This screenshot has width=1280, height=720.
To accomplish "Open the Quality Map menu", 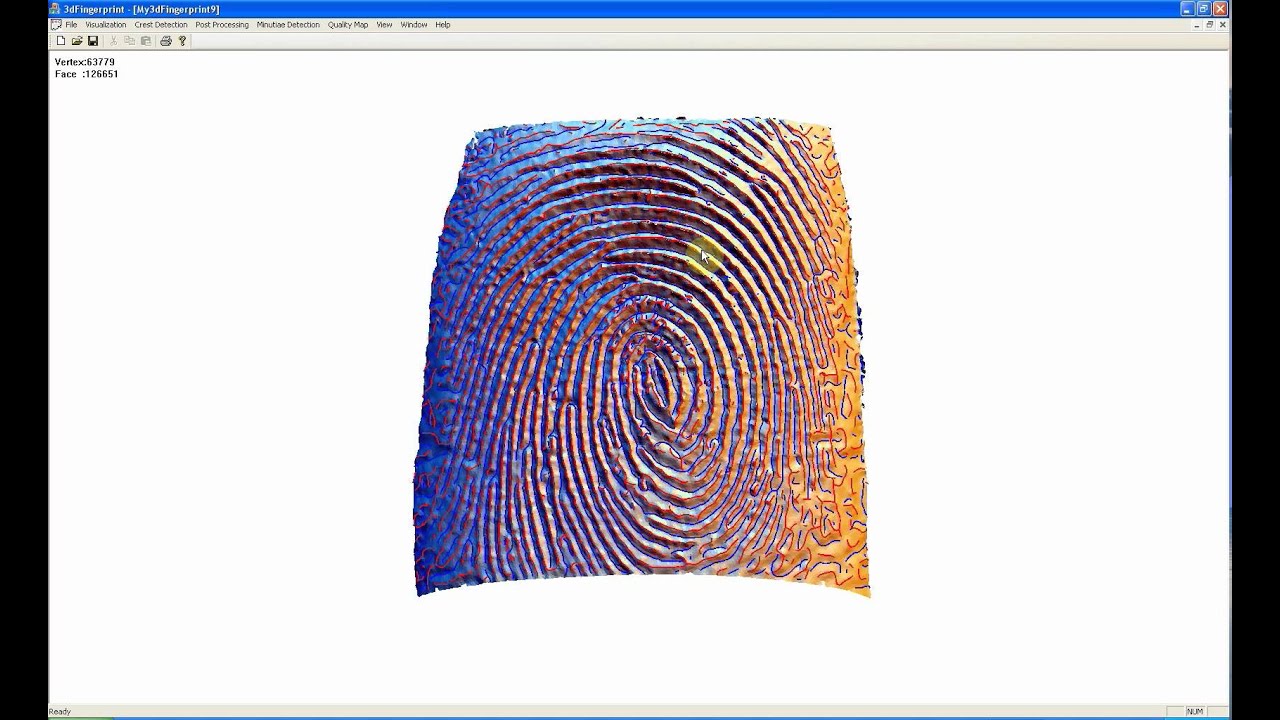I will point(348,24).
